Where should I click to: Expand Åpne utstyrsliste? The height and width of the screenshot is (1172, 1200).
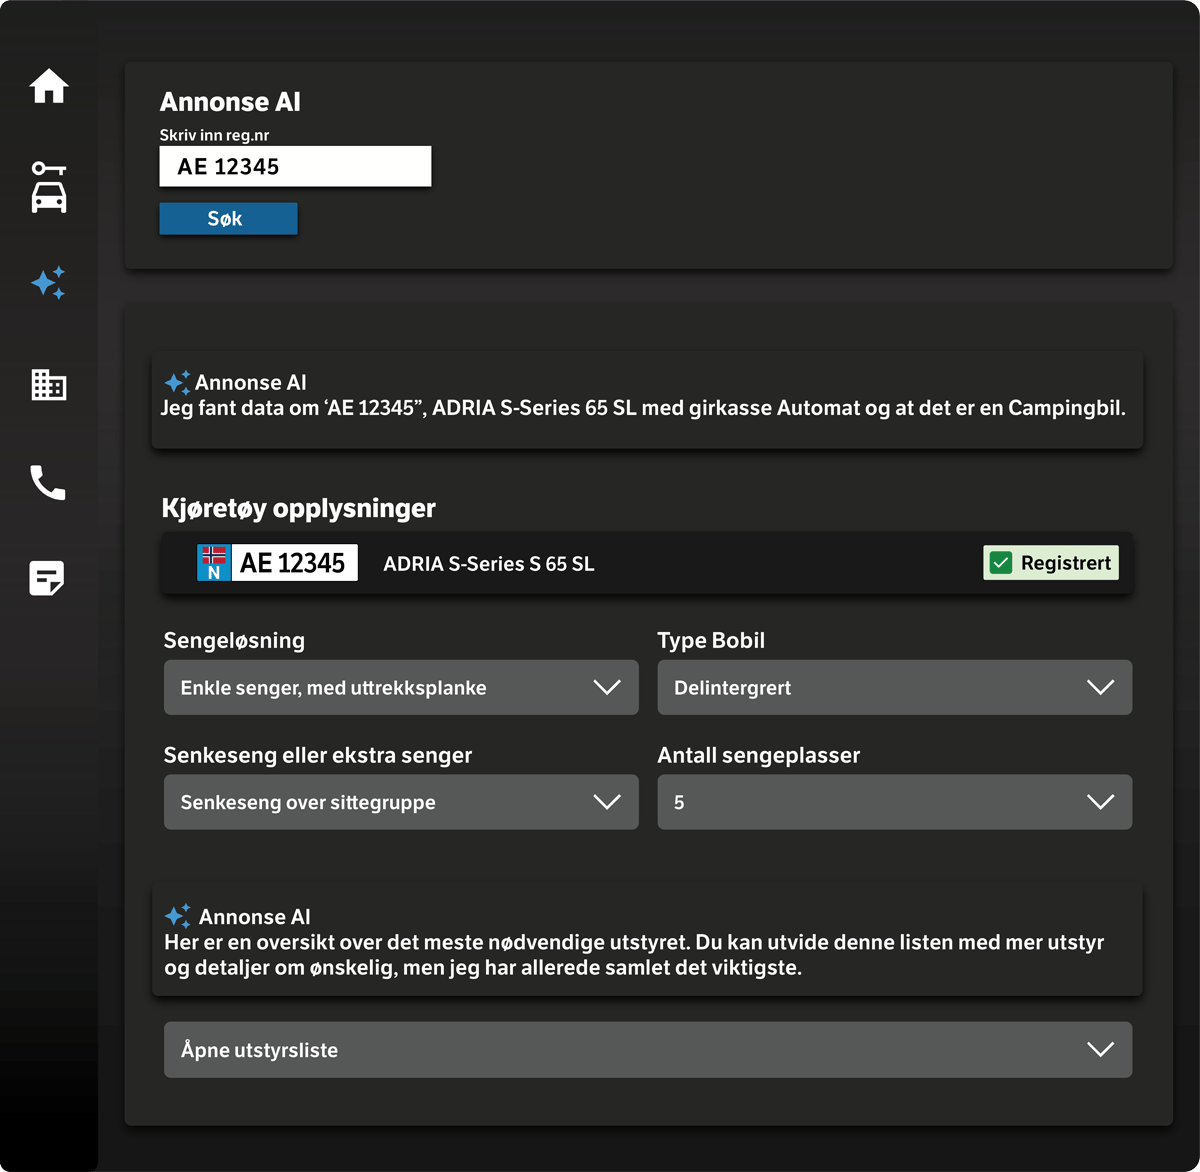(648, 1050)
